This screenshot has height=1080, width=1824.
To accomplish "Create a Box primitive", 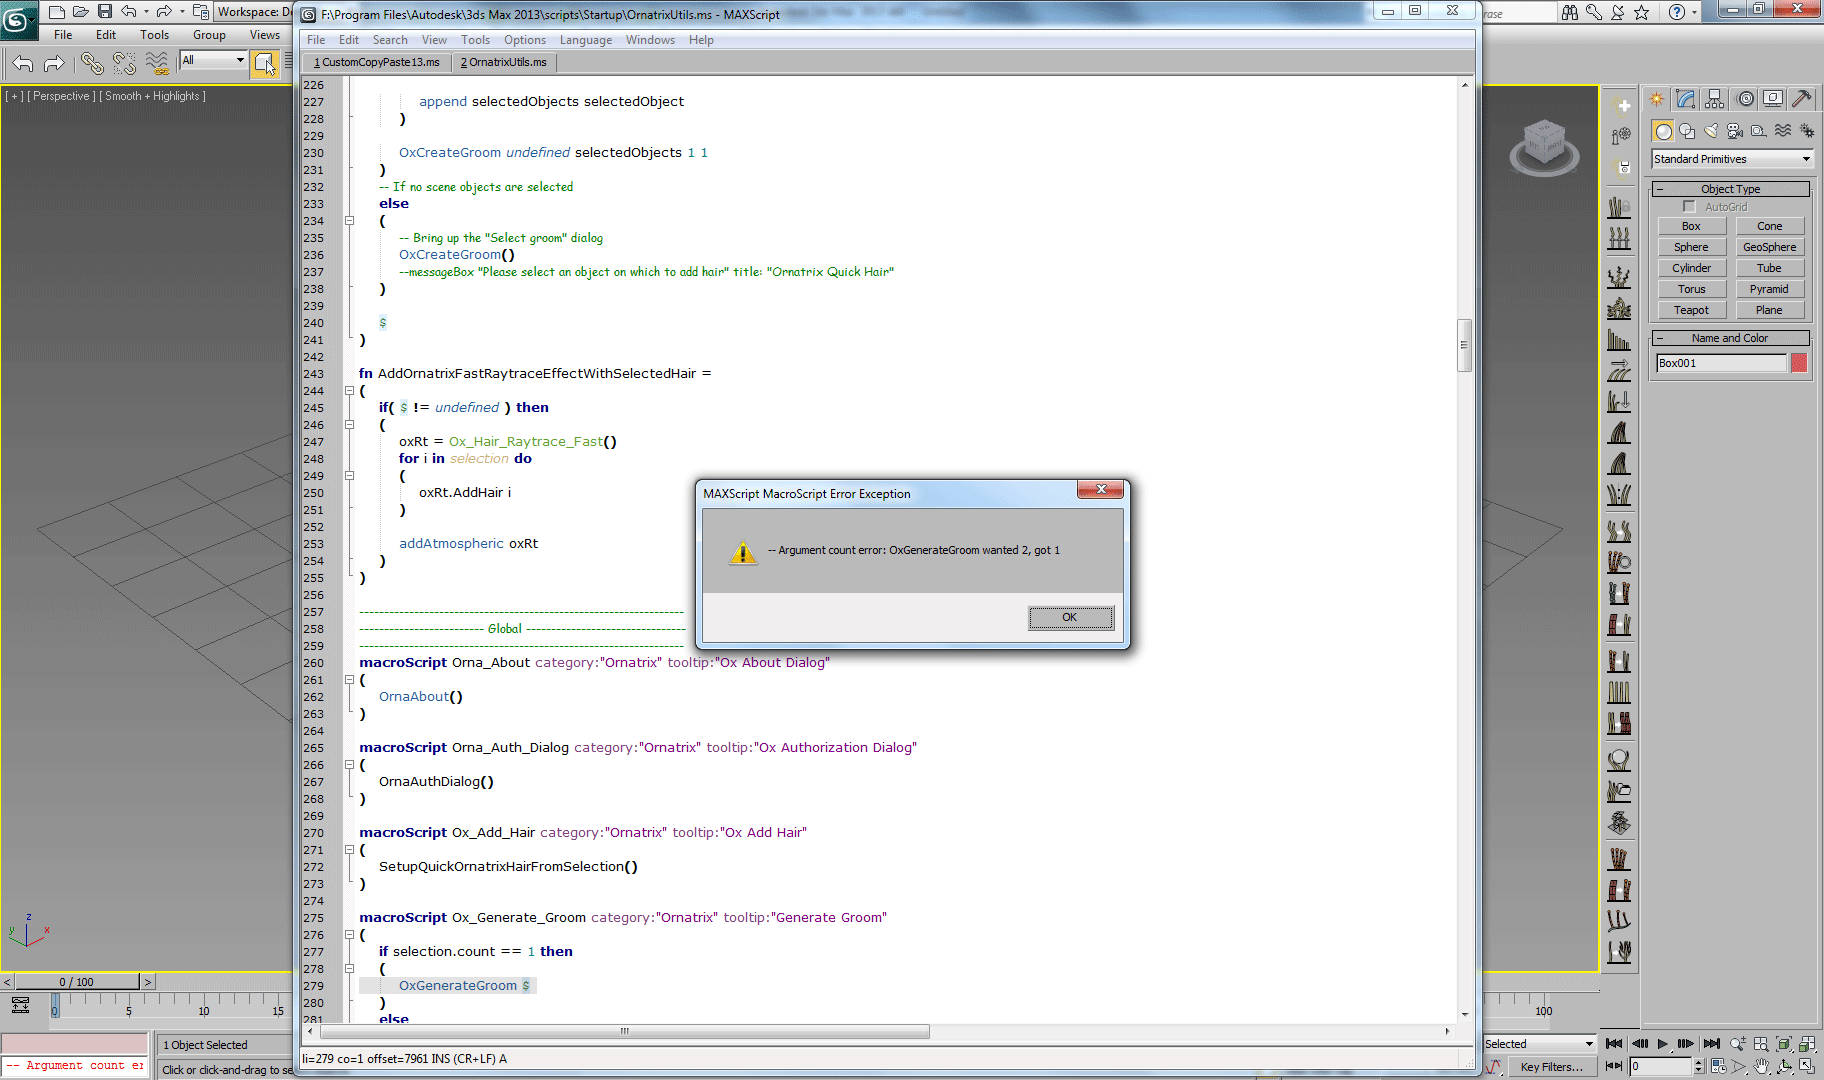I will tap(1691, 227).
